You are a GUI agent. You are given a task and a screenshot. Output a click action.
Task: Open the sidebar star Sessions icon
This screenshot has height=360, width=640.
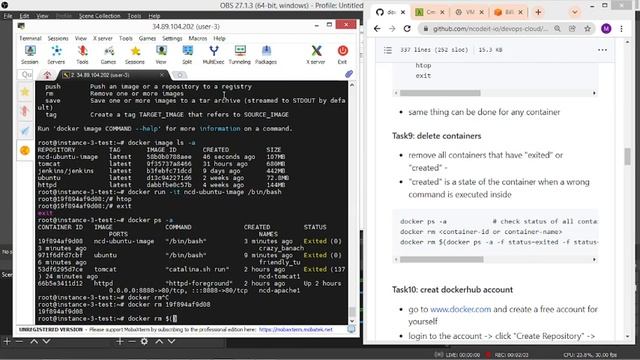pyautogui.click(x=25, y=92)
